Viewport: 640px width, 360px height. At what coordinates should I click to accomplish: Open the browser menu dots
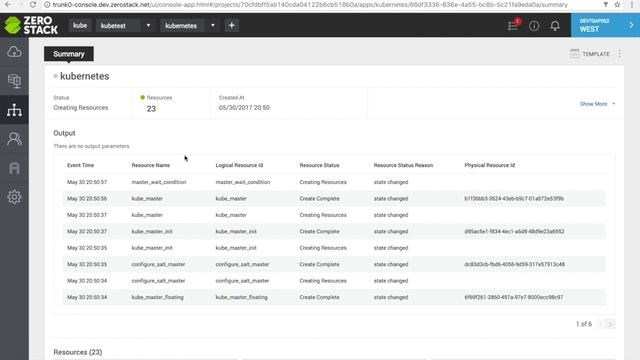pyautogui.click(x=632, y=4)
